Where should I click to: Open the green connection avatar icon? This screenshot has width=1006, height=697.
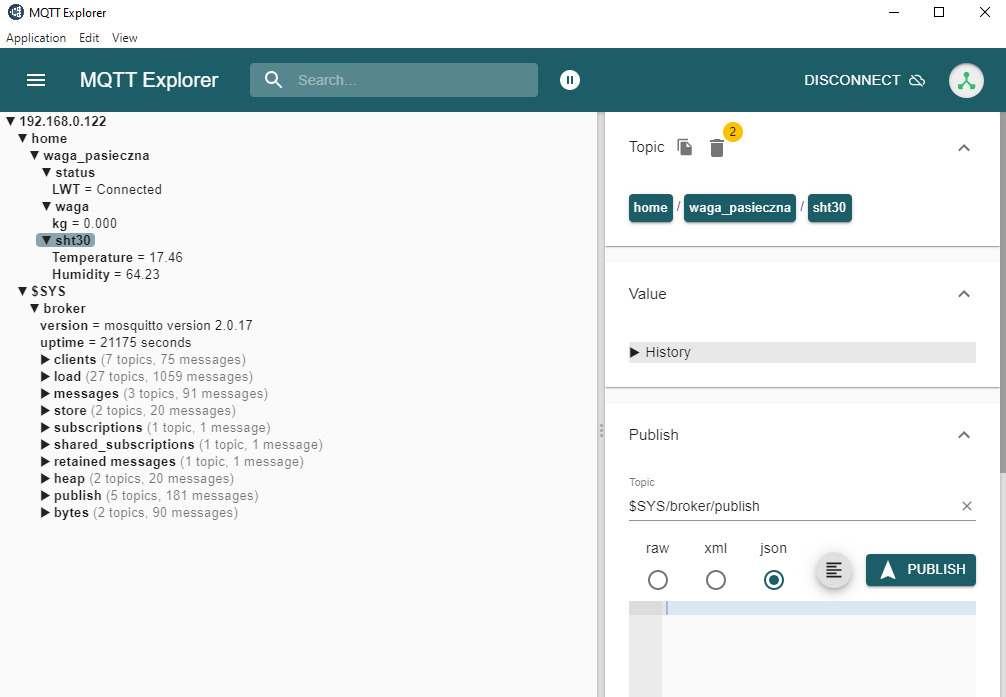point(966,80)
